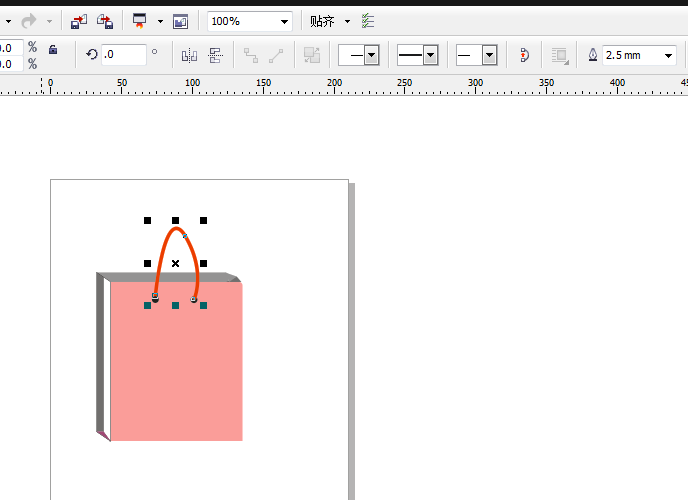Click the upper scale percentage field
Viewport: 688px width, 500px height.
11,47
